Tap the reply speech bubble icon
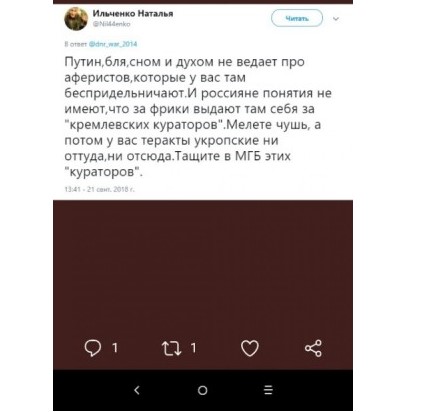Screen dimensions: 430x412 [93, 348]
